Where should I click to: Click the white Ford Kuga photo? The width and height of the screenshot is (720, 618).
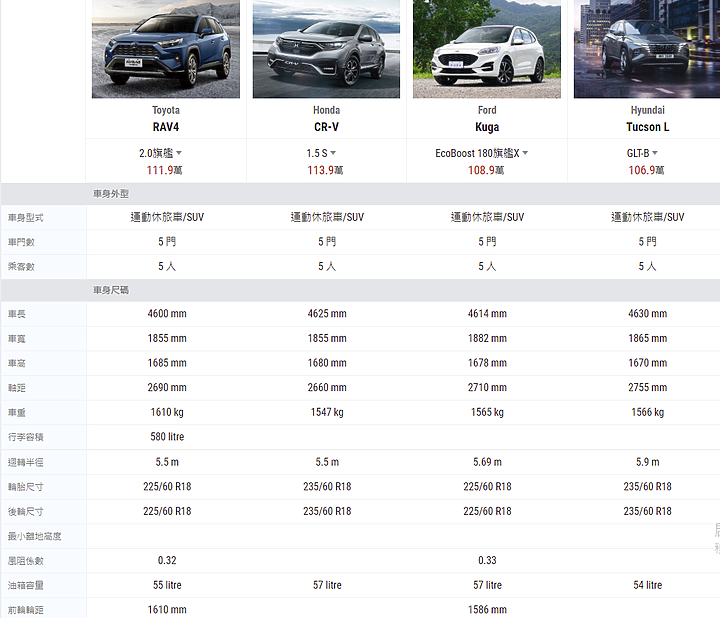487,49
